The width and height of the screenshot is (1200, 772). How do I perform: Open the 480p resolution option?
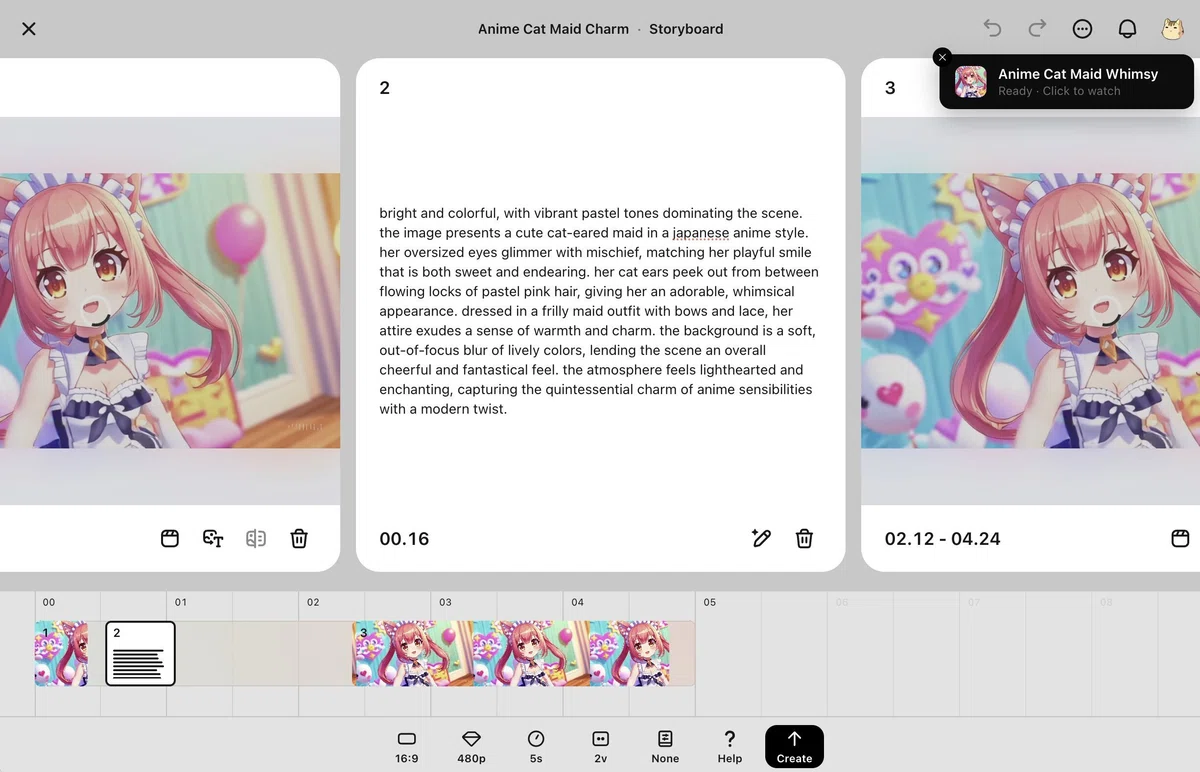(x=471, y=747)
